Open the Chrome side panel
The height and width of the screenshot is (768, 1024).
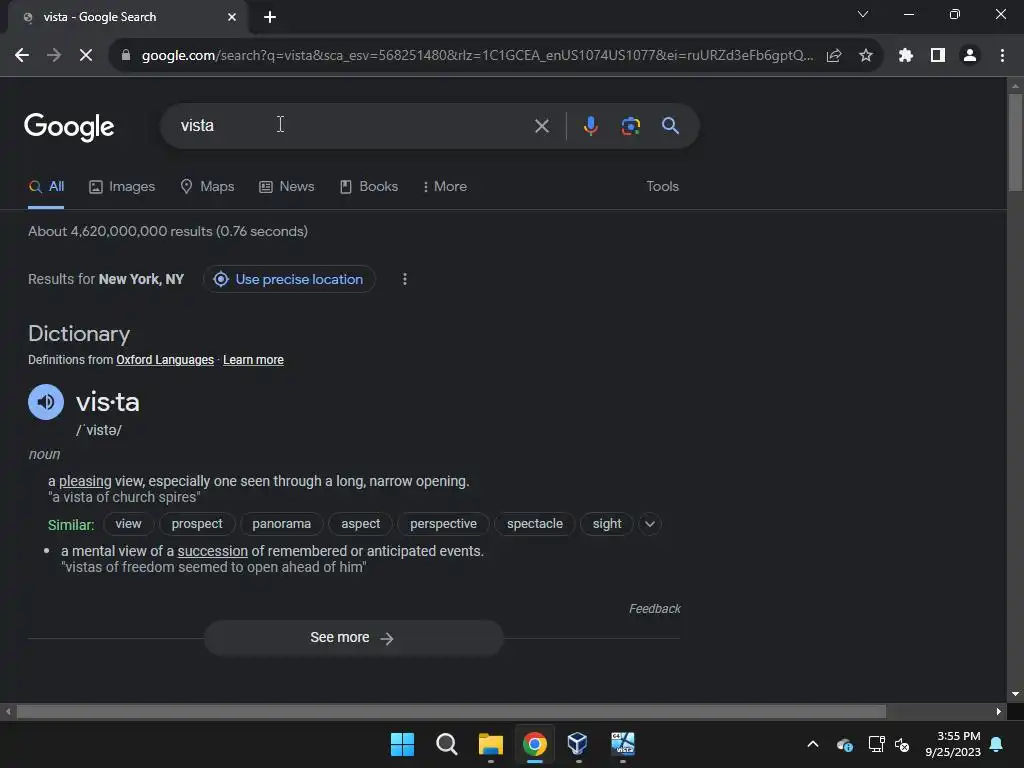point(938,56)
